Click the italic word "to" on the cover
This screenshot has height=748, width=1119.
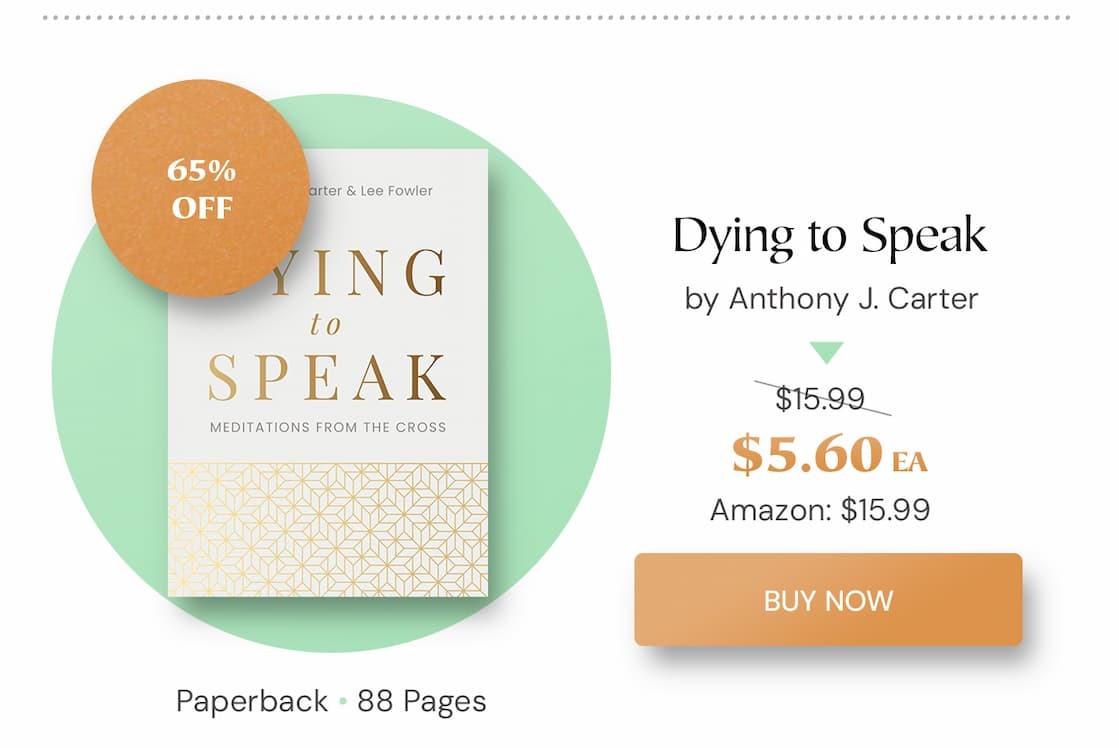pos(325,325)
